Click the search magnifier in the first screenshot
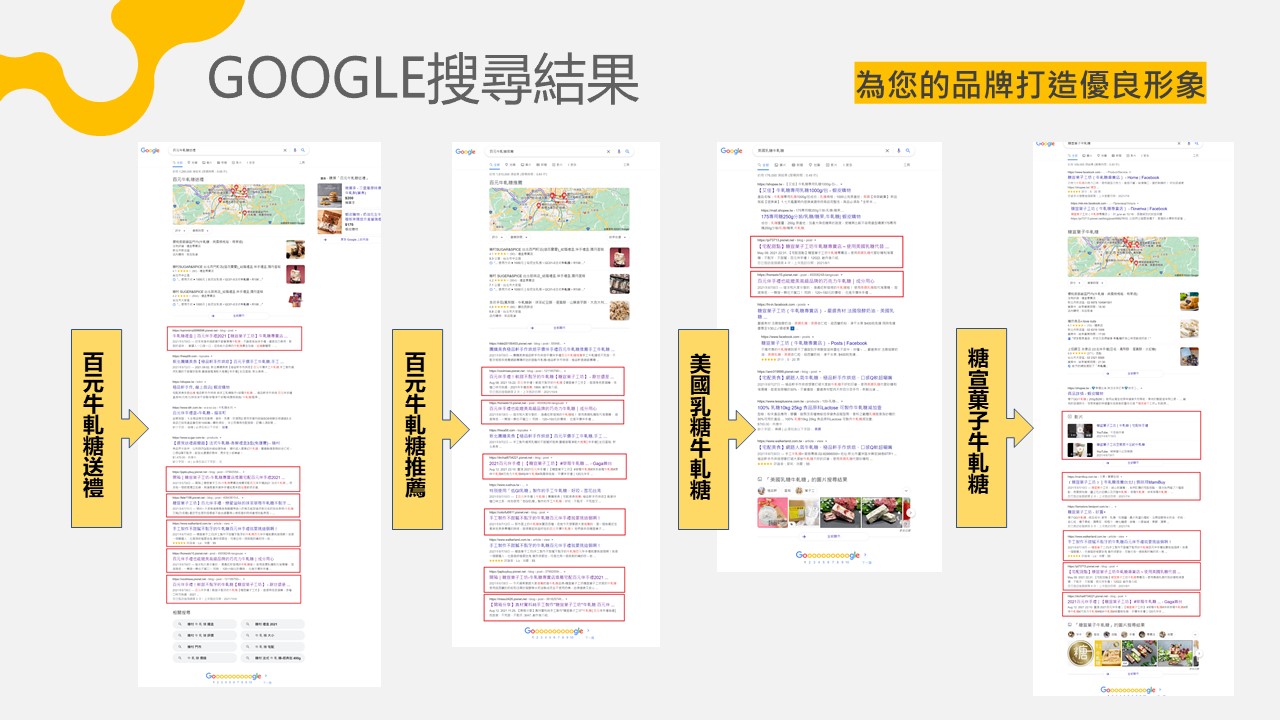This screenshot has width=1280, height=720. 303,151
